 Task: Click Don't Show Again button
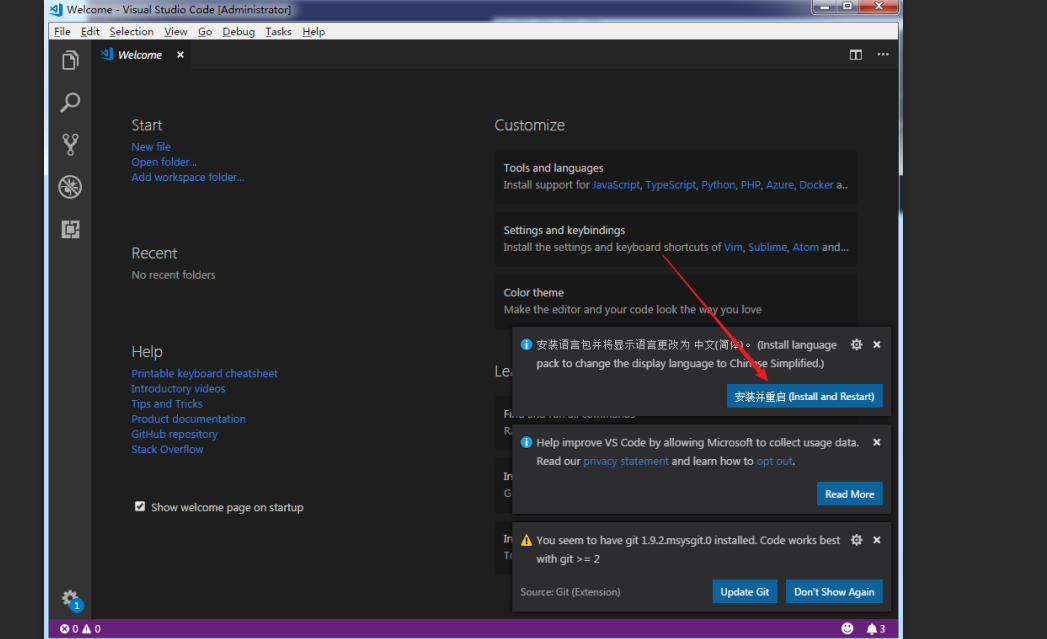click(x=834, y=592)
